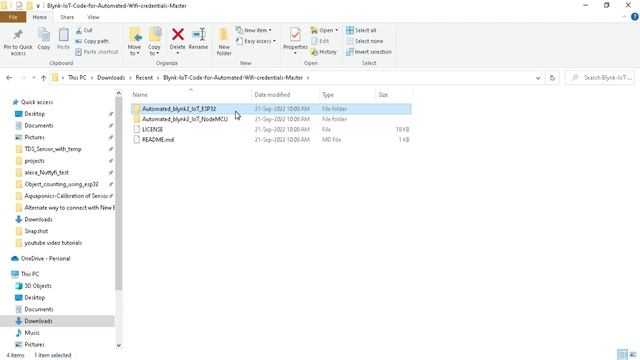Click Select all
The width and height of the screenshot is (640, 360).
point(361,30)
